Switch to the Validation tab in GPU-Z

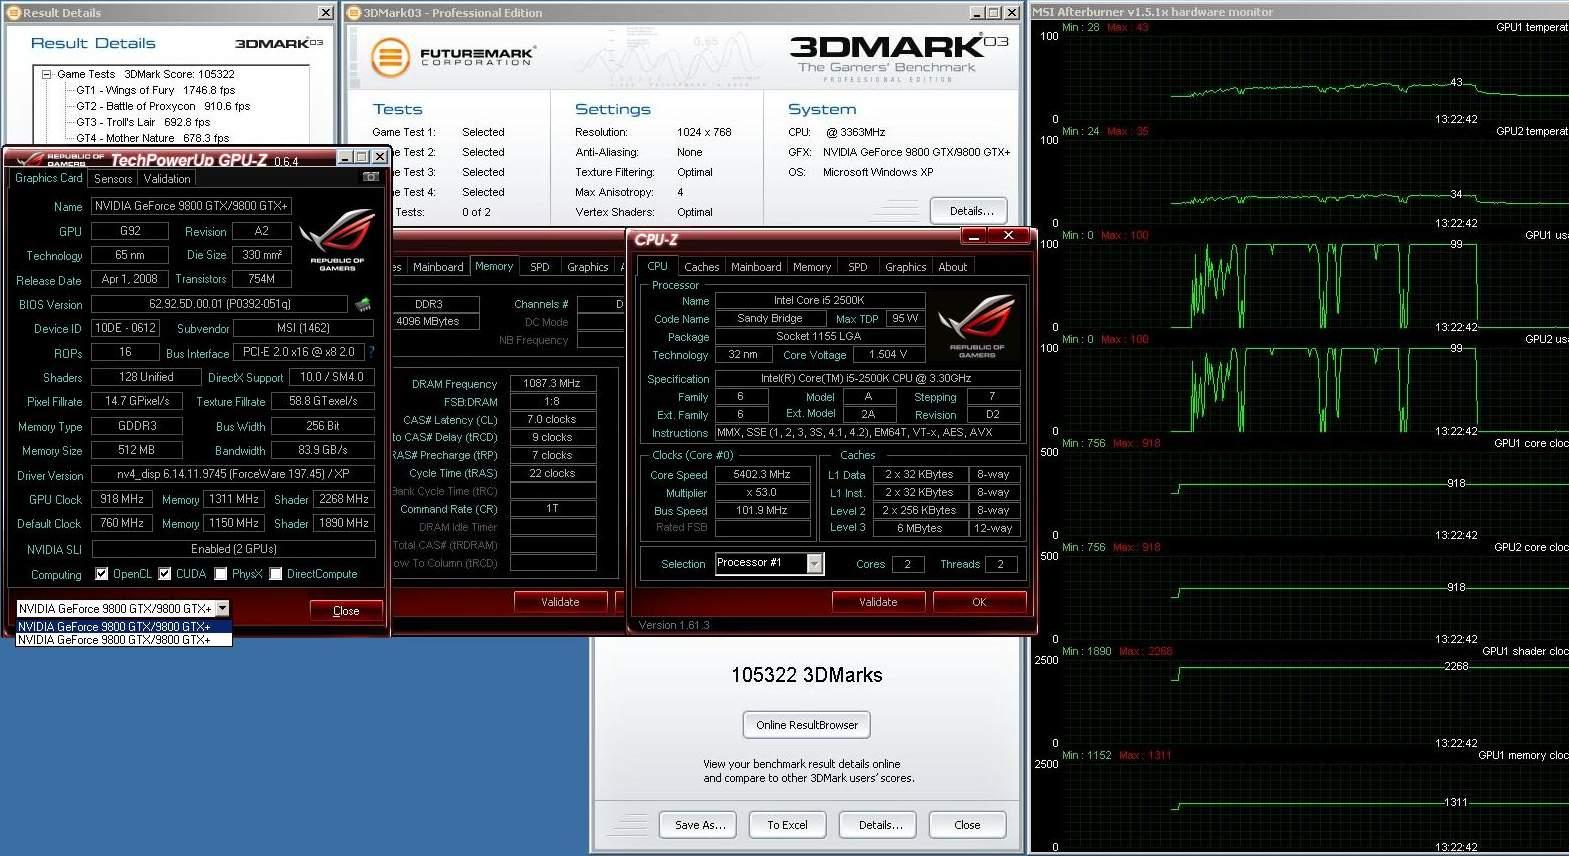(167, 179)
